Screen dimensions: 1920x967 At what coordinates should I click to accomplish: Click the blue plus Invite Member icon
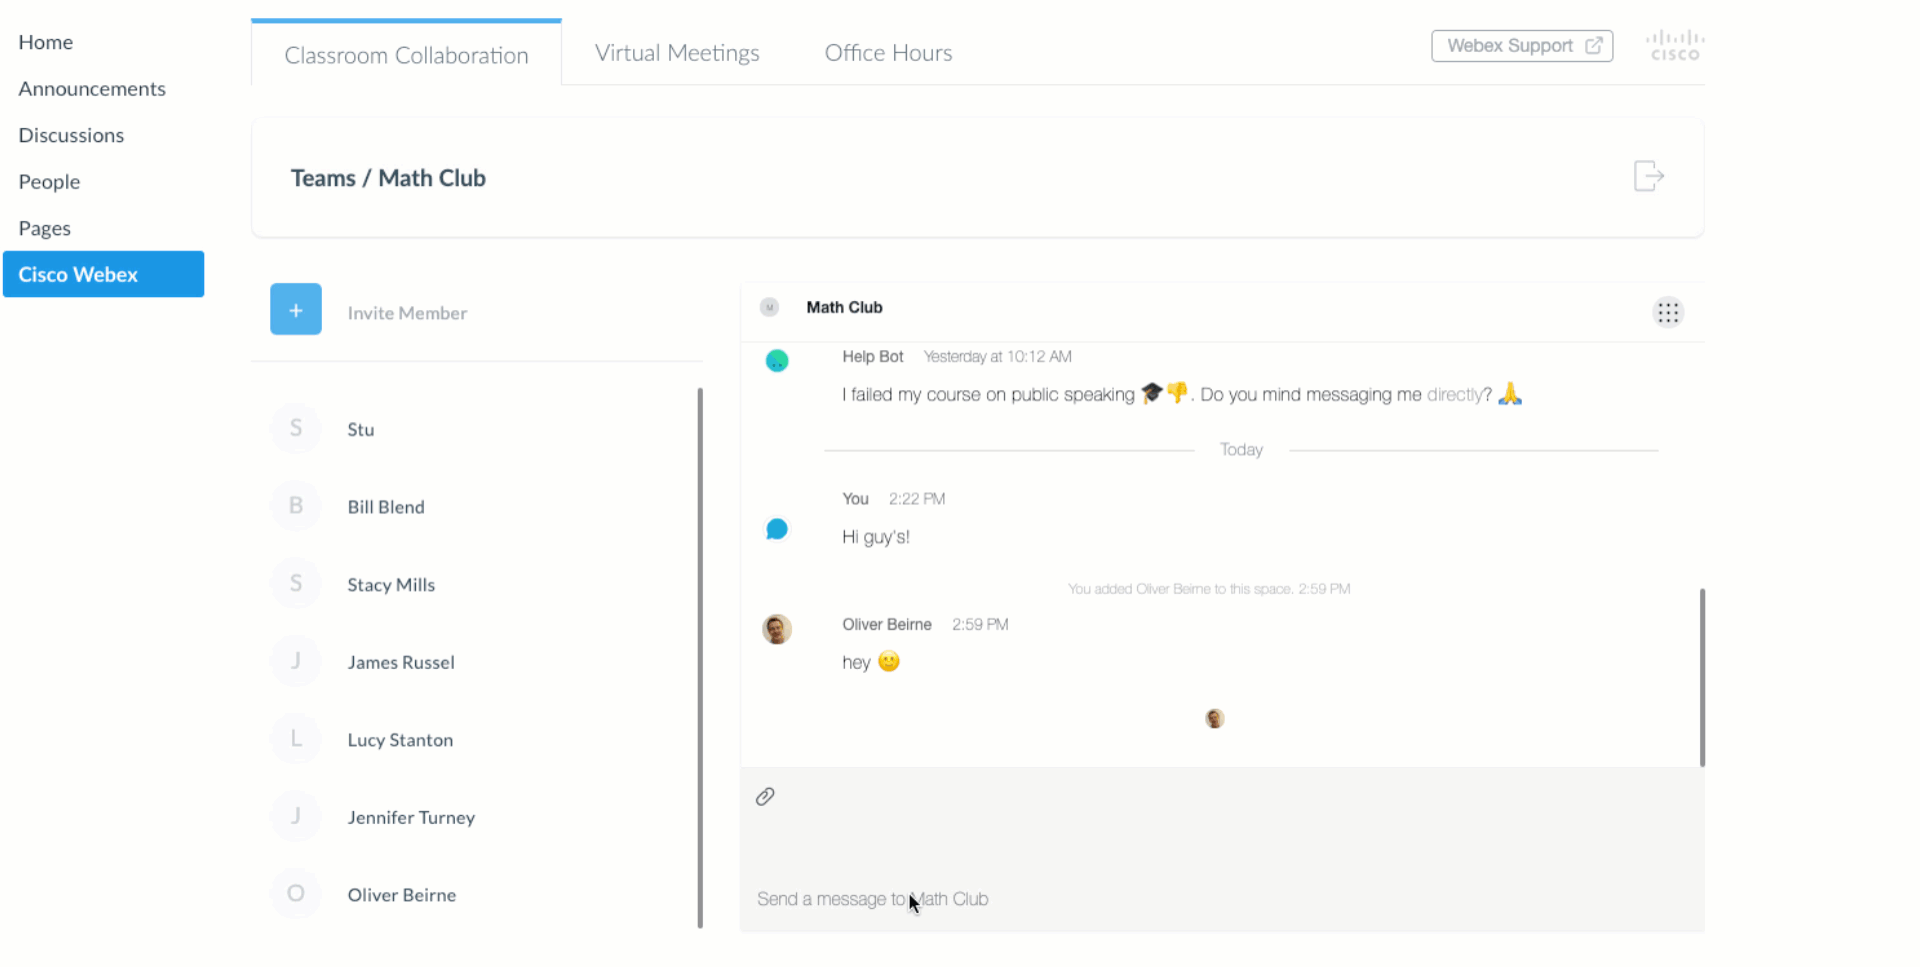(x=296, y=310)
